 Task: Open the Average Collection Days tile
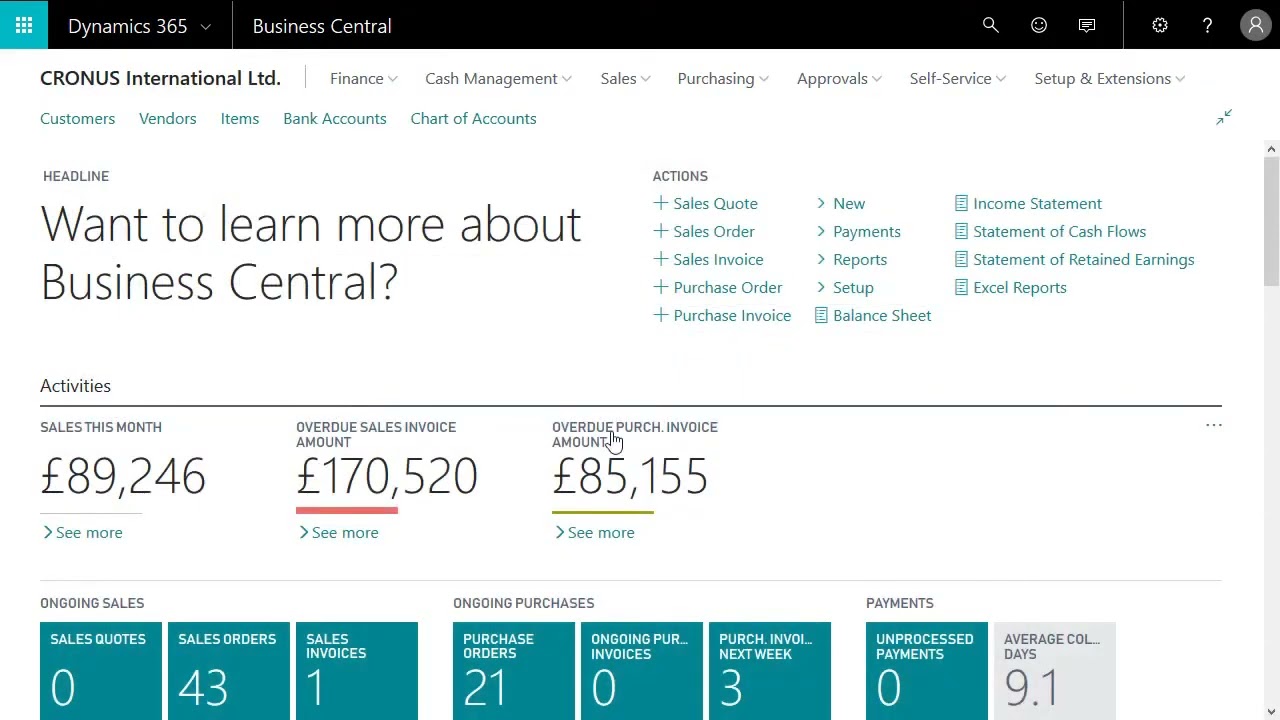tap(1055, 671)
